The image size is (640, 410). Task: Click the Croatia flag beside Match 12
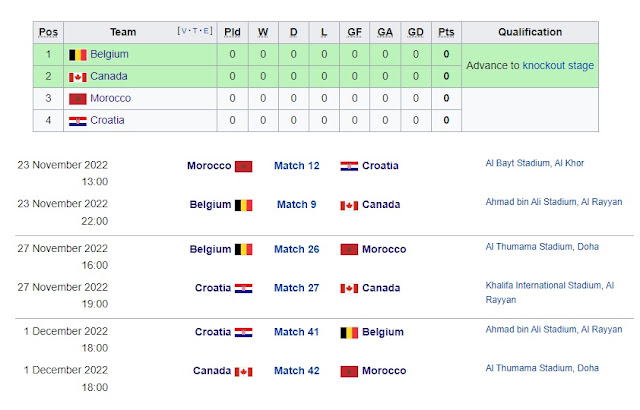[x=349, y=166]
